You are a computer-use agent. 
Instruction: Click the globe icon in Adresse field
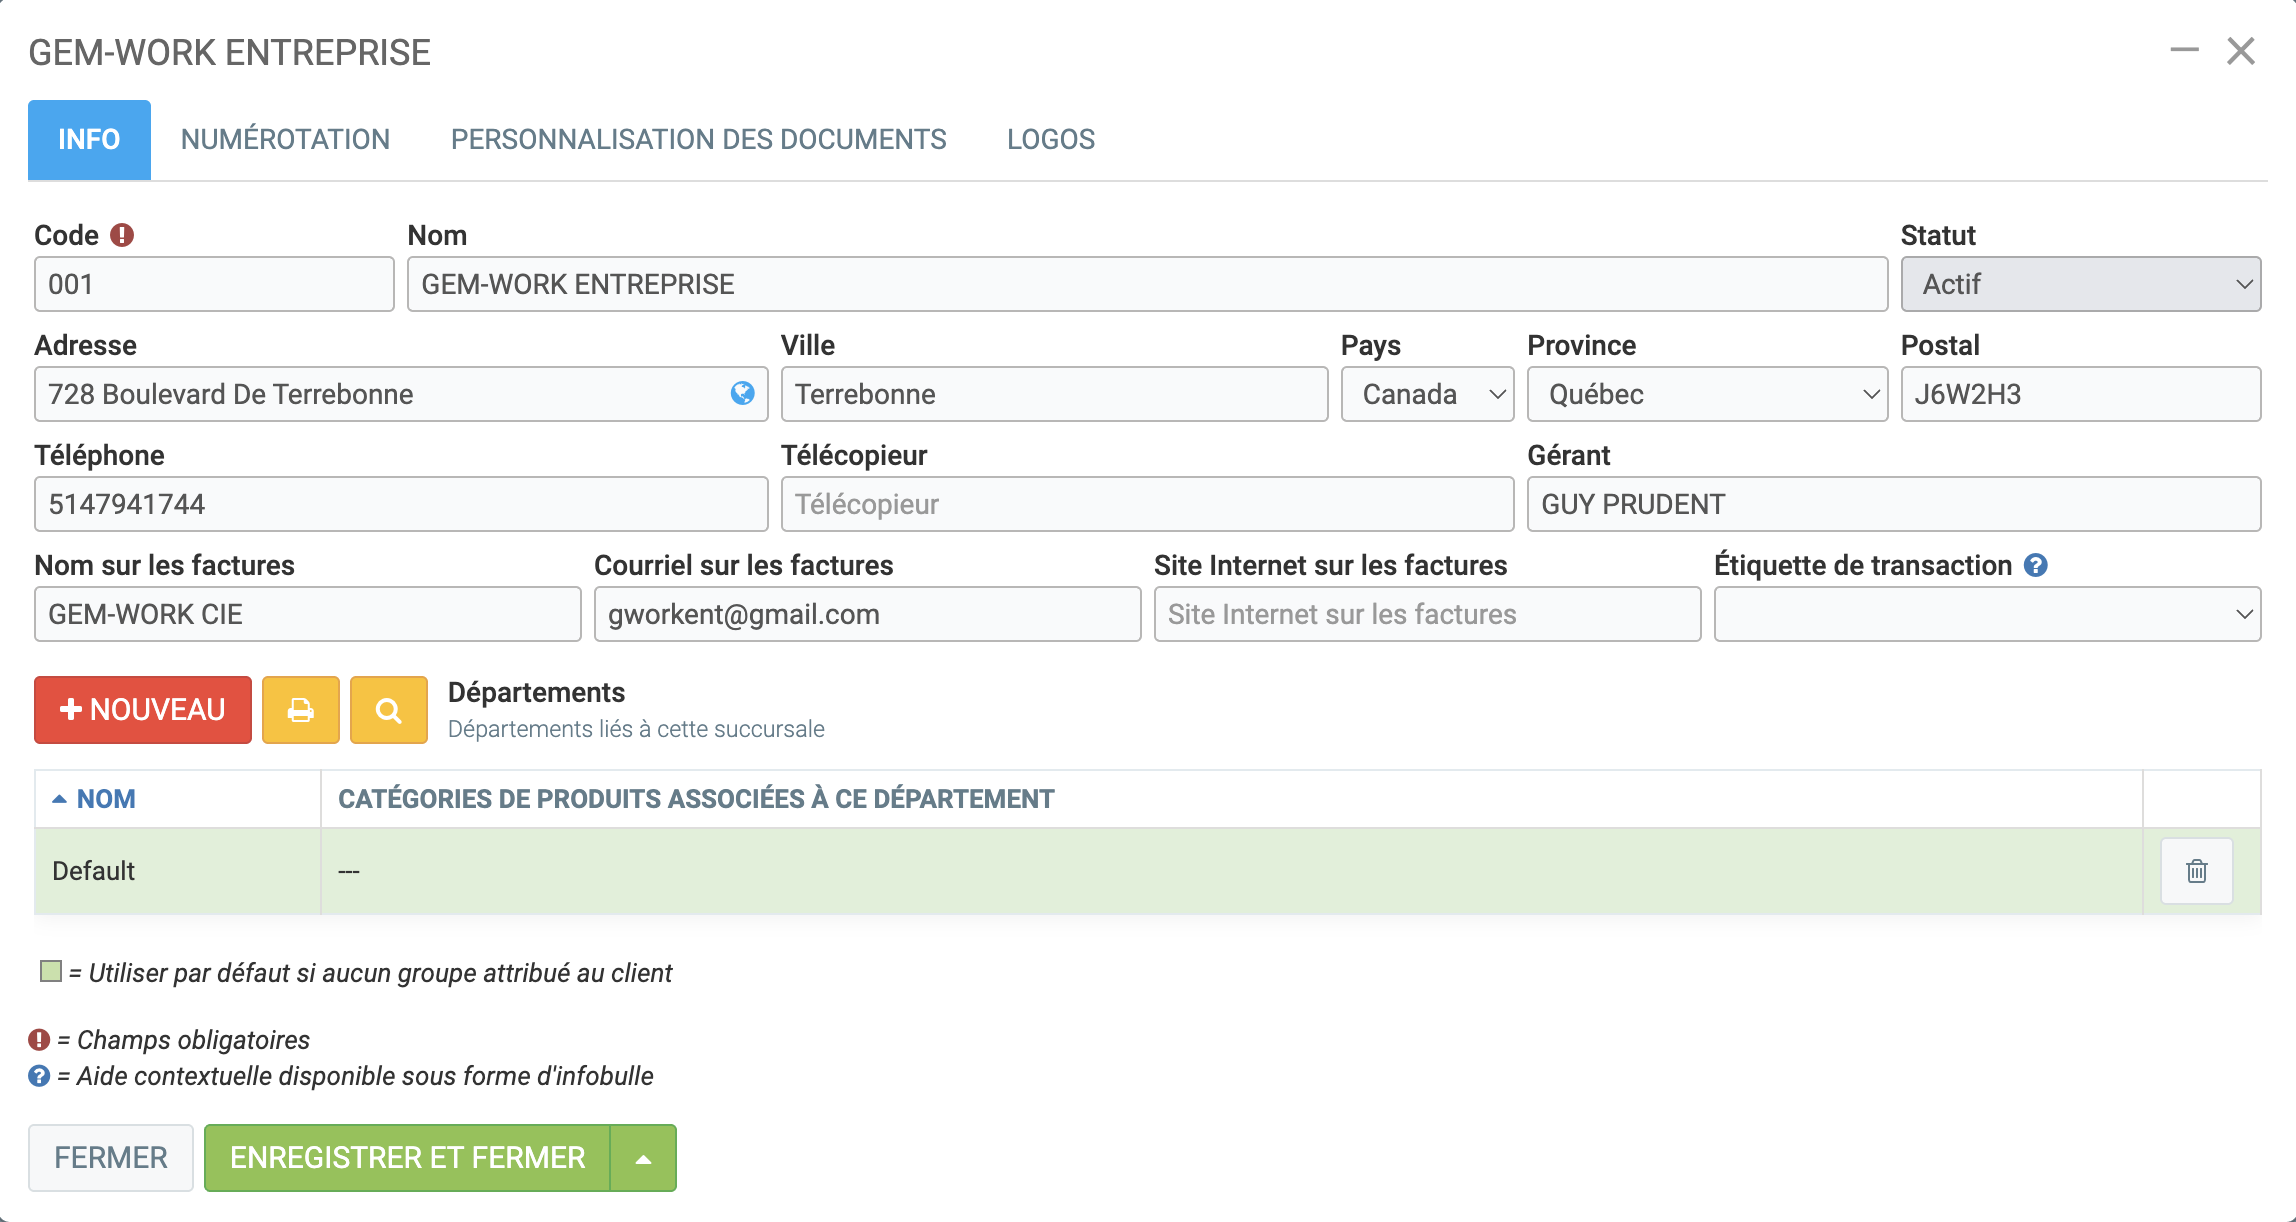[x=742, y=393]
